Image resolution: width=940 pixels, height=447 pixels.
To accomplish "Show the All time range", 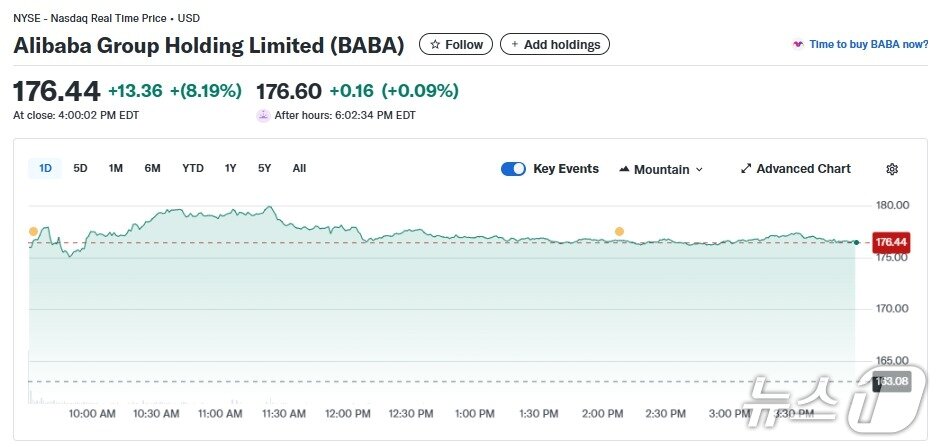I will (x=299, y=168).
